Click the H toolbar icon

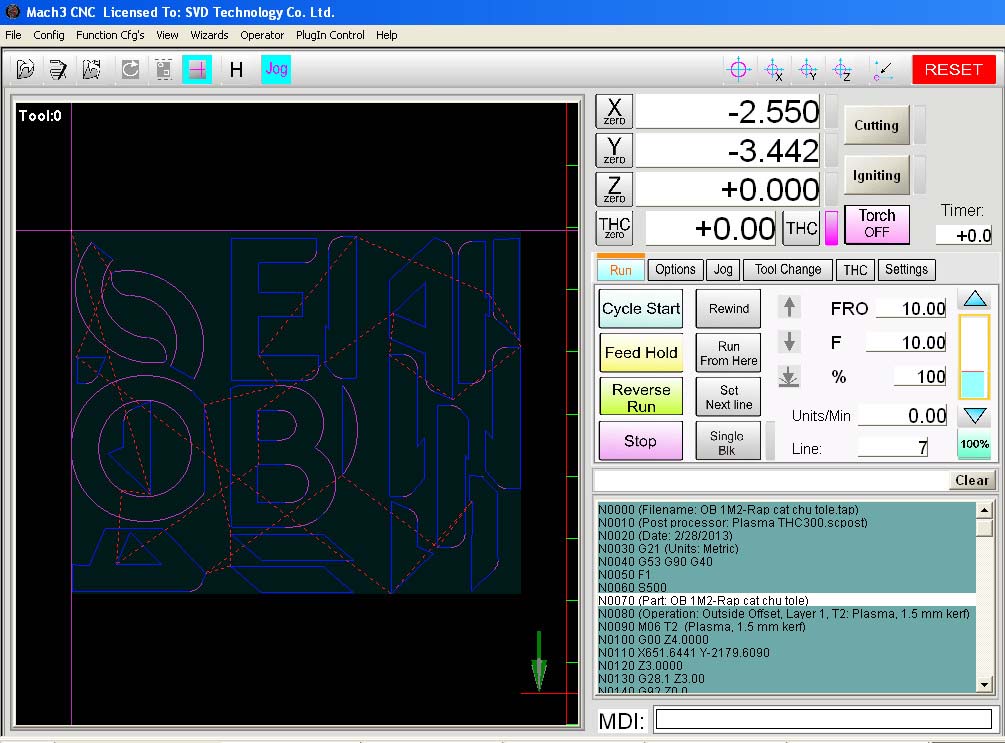(236, 69)
